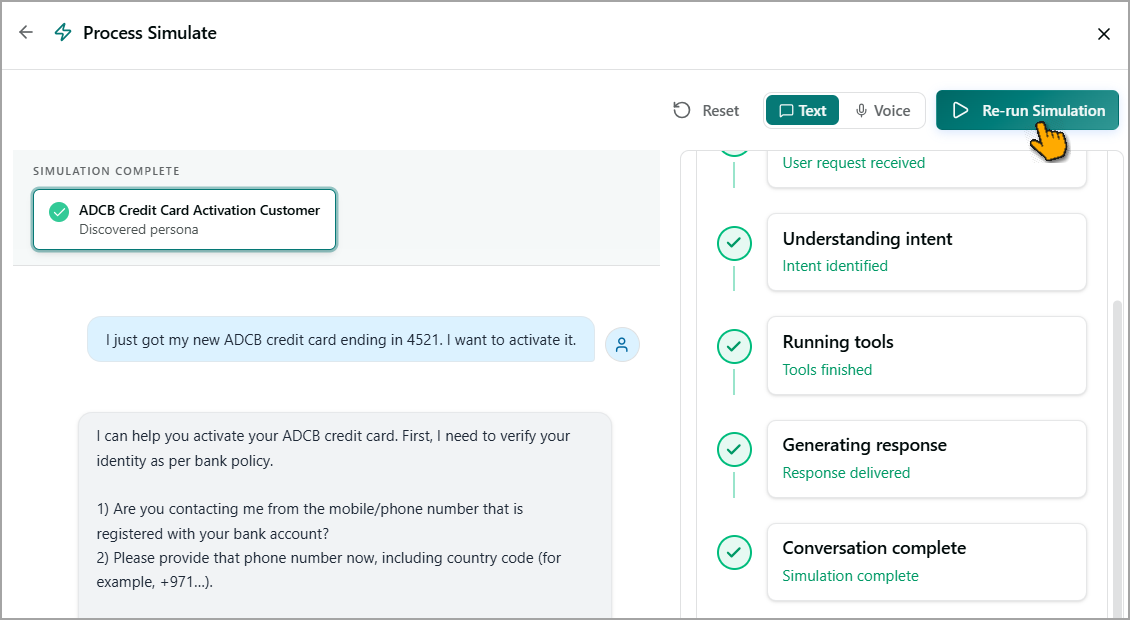Click the assistant's identity verification response
Image resolution: width=1130 pixels, height=620 pixels.
point(344,515)
